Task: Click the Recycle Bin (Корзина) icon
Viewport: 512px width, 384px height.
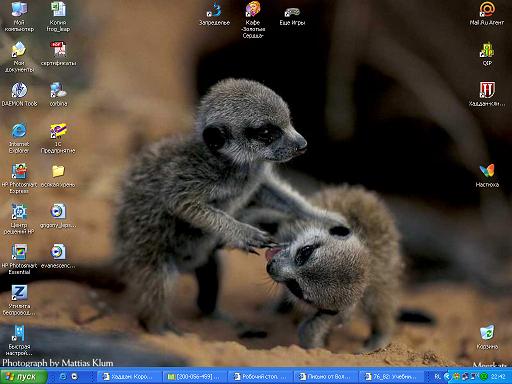Action: pos(487,337)
